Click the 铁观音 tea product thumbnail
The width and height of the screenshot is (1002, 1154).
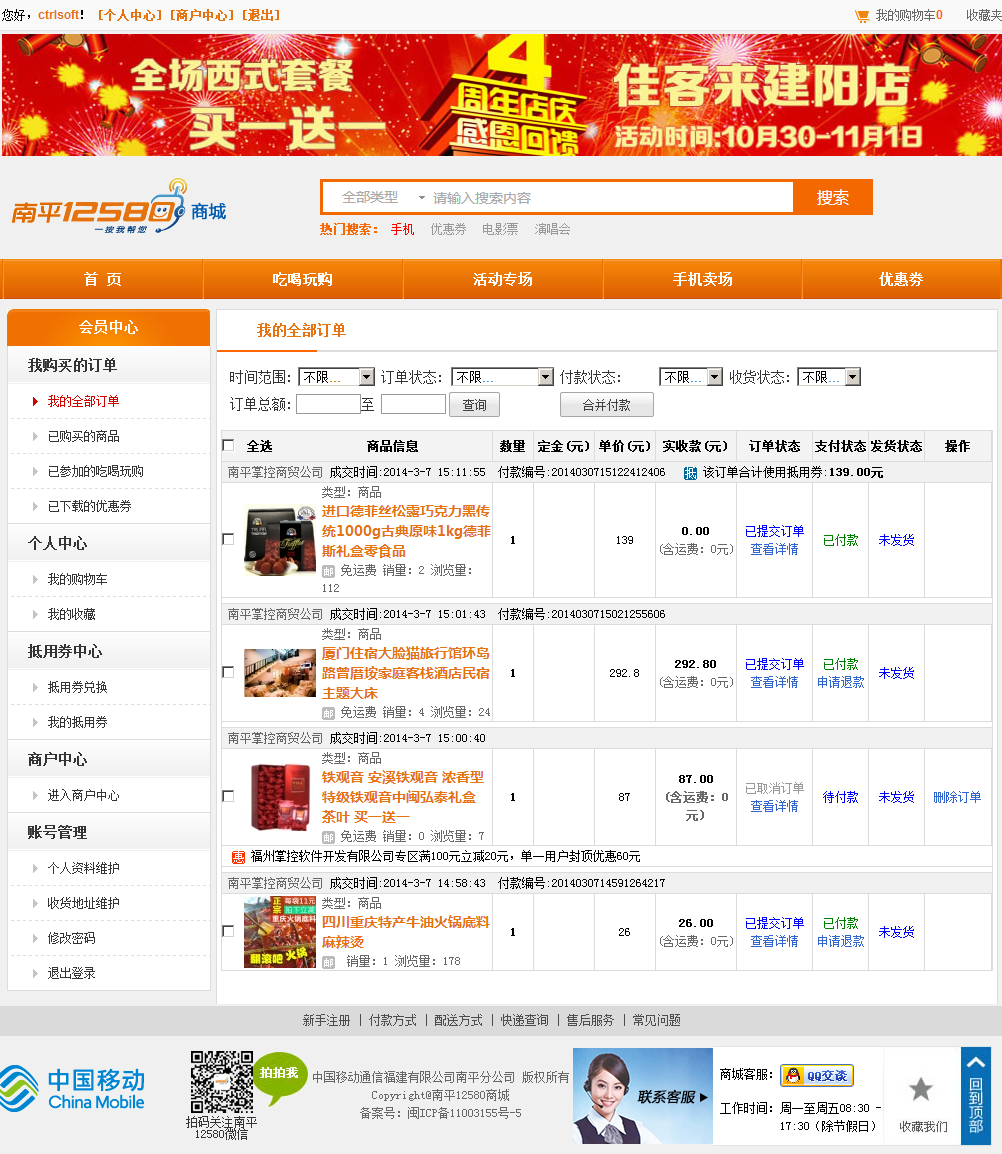click(x=280, y=797)
